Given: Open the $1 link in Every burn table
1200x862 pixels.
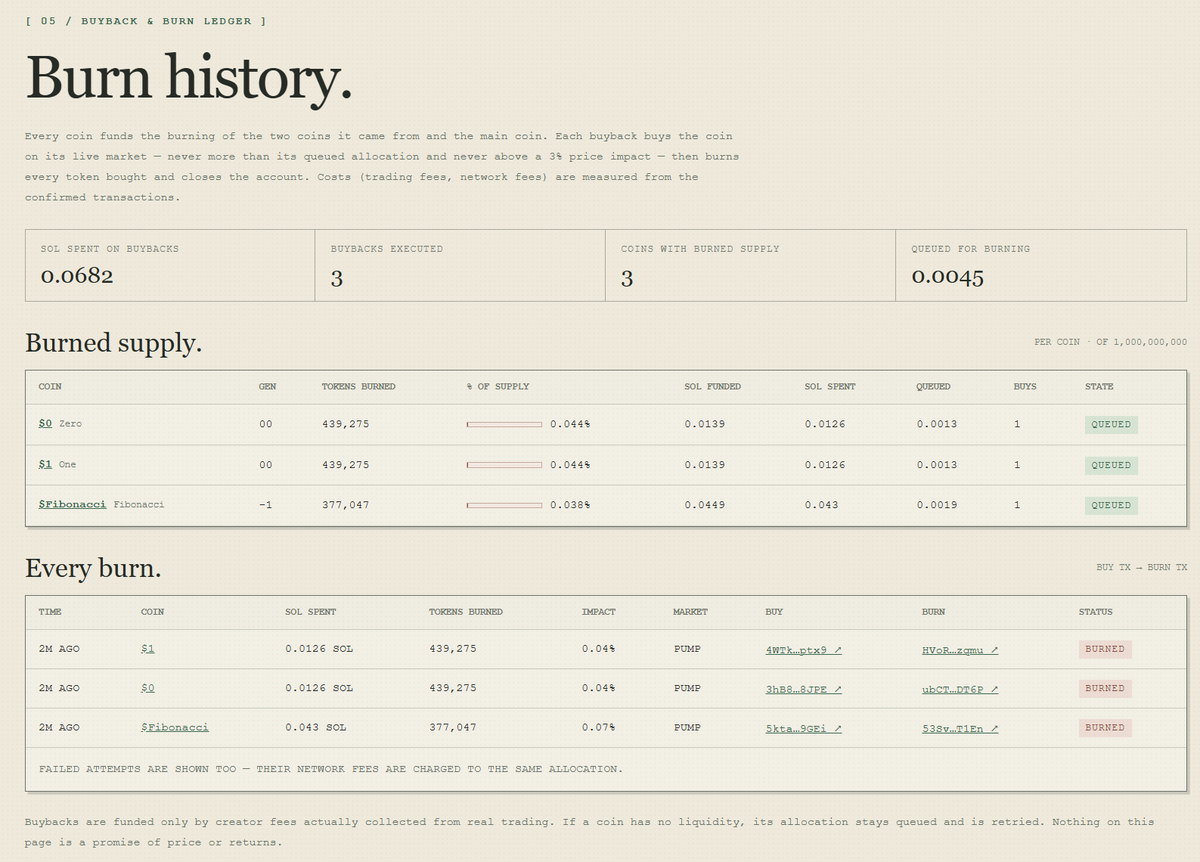Looking at the screenshot, I should (148, 649).
